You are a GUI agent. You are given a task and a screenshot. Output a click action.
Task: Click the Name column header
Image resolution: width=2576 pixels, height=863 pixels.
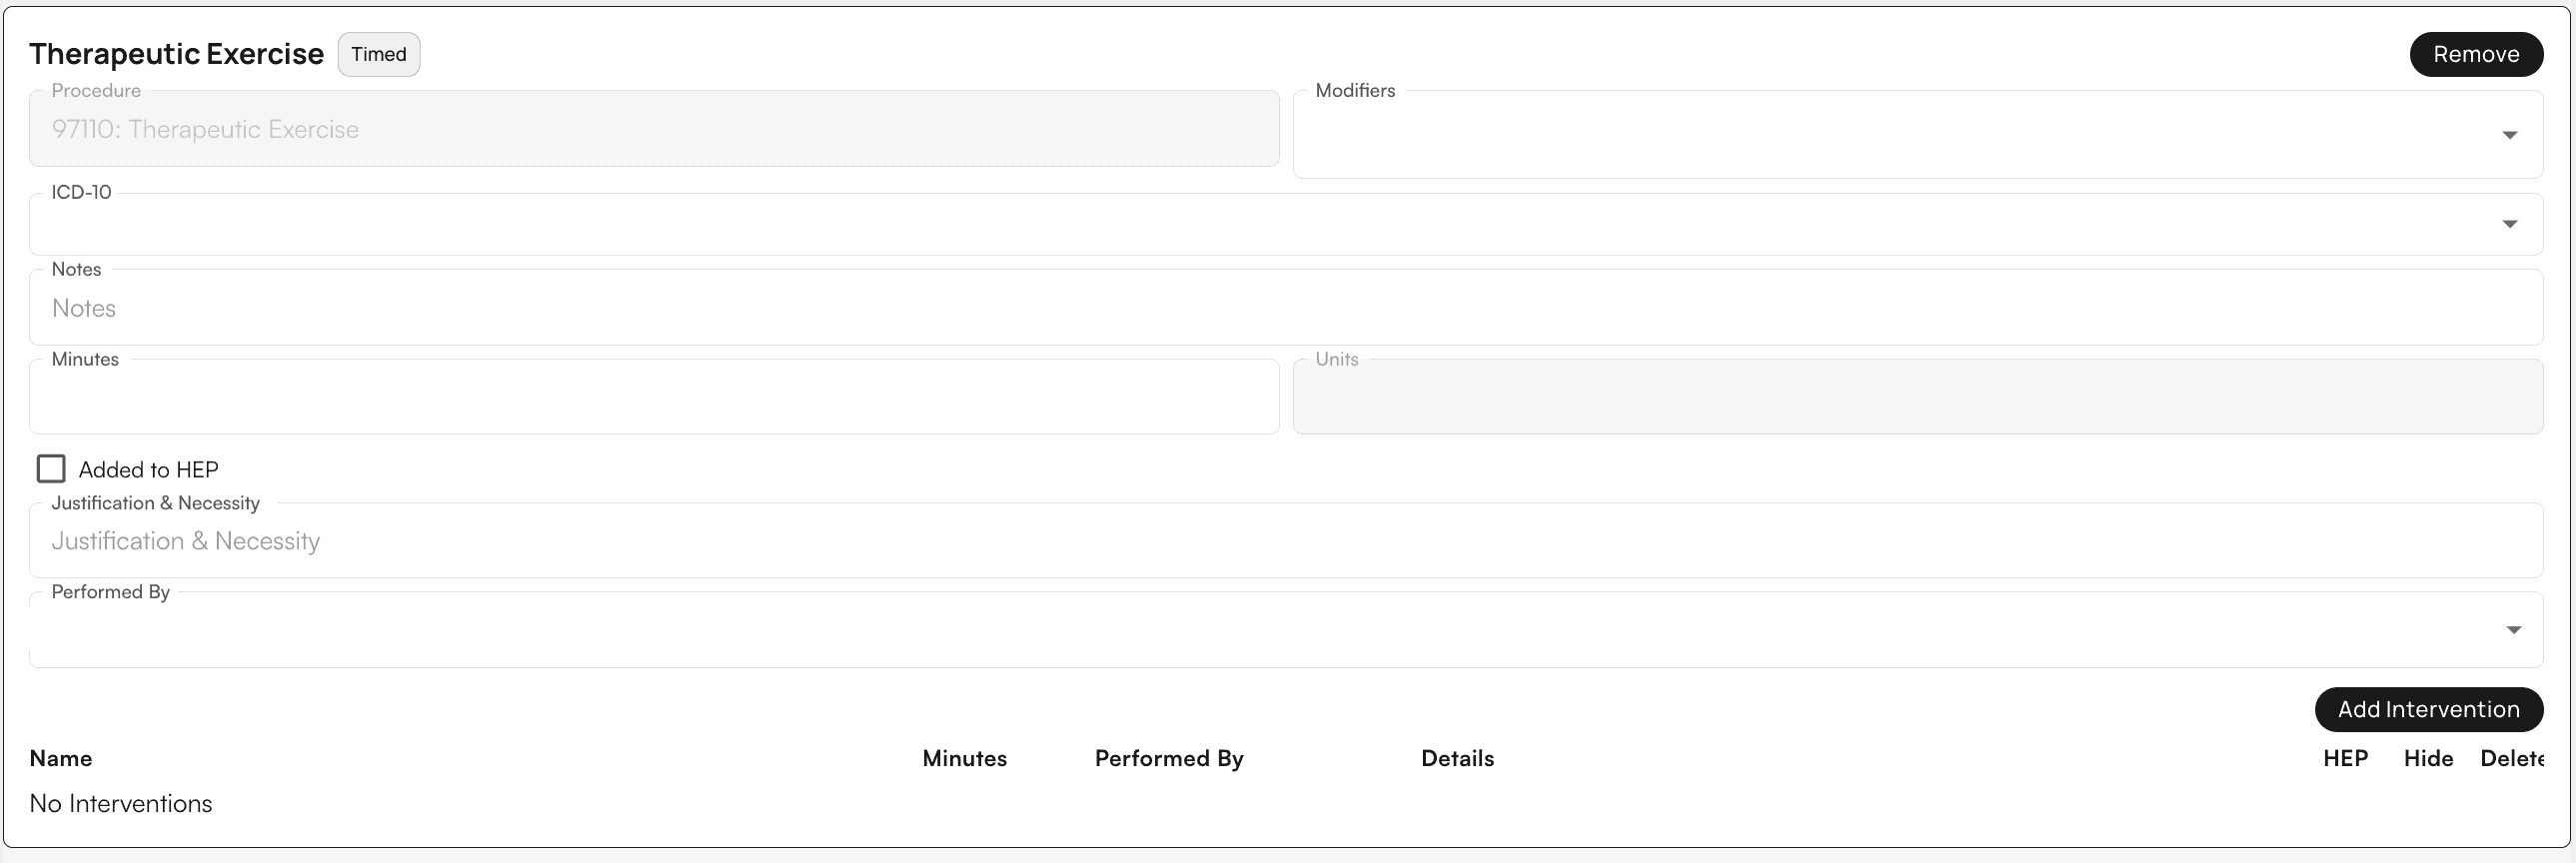click(60, 758)
